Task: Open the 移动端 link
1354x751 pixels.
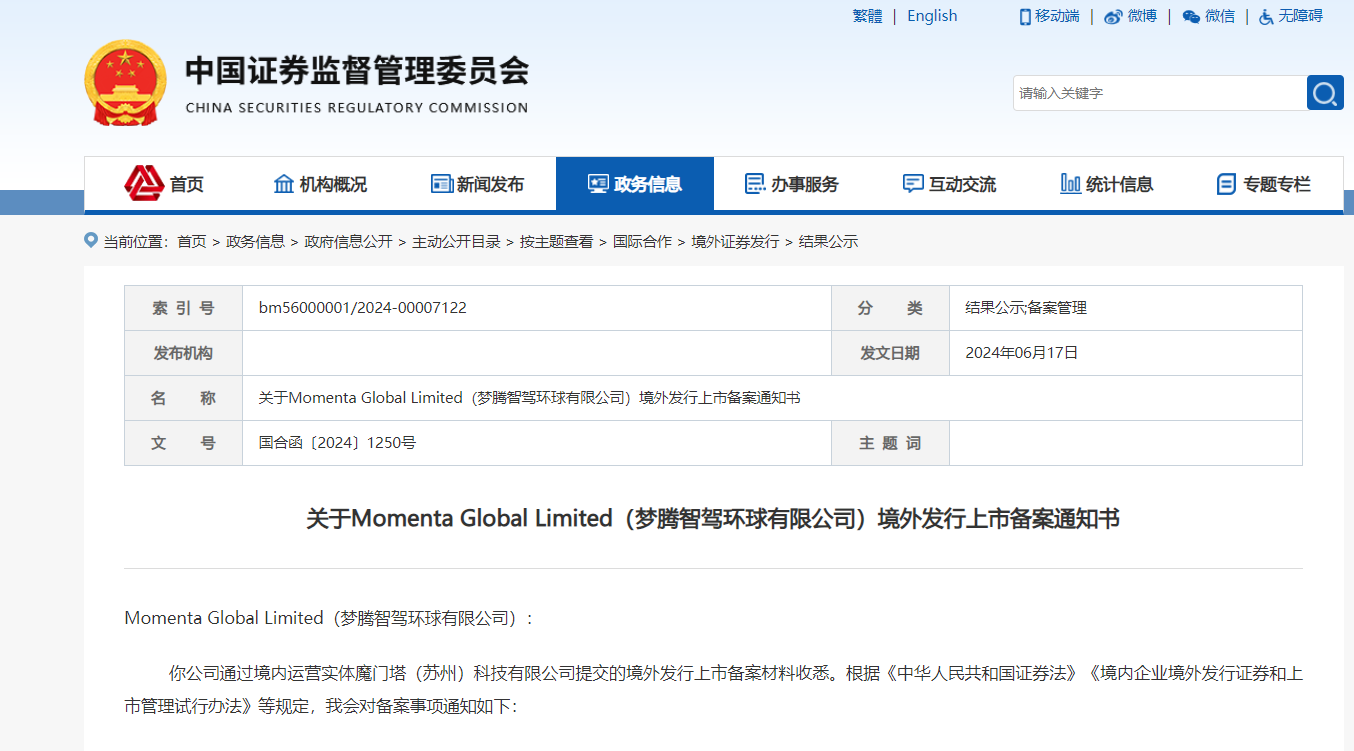Action: [x=1057, y=16]
